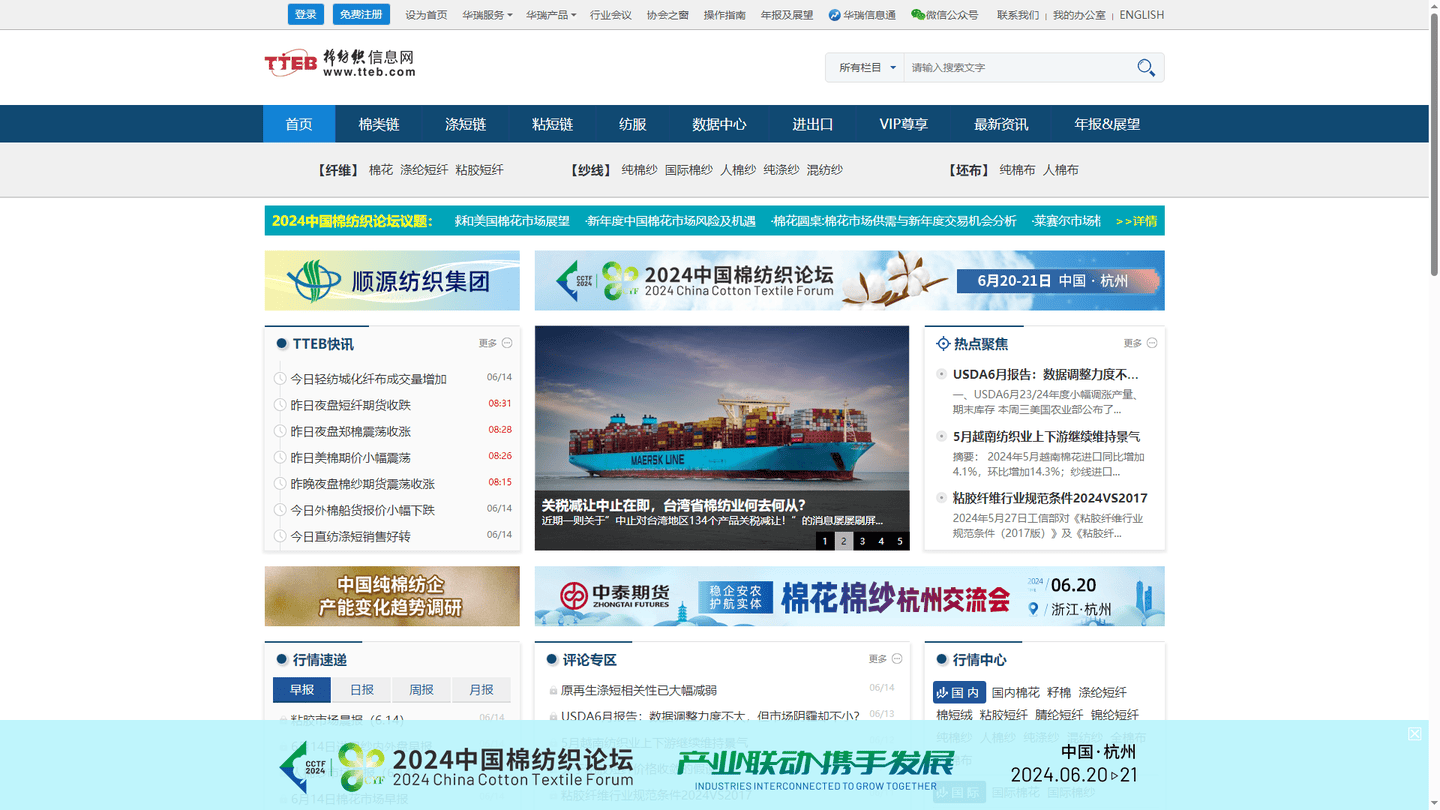Click 国内棉花 in 行情中心
This screenshot has width=1440, height=810.
pos(1015,692)
